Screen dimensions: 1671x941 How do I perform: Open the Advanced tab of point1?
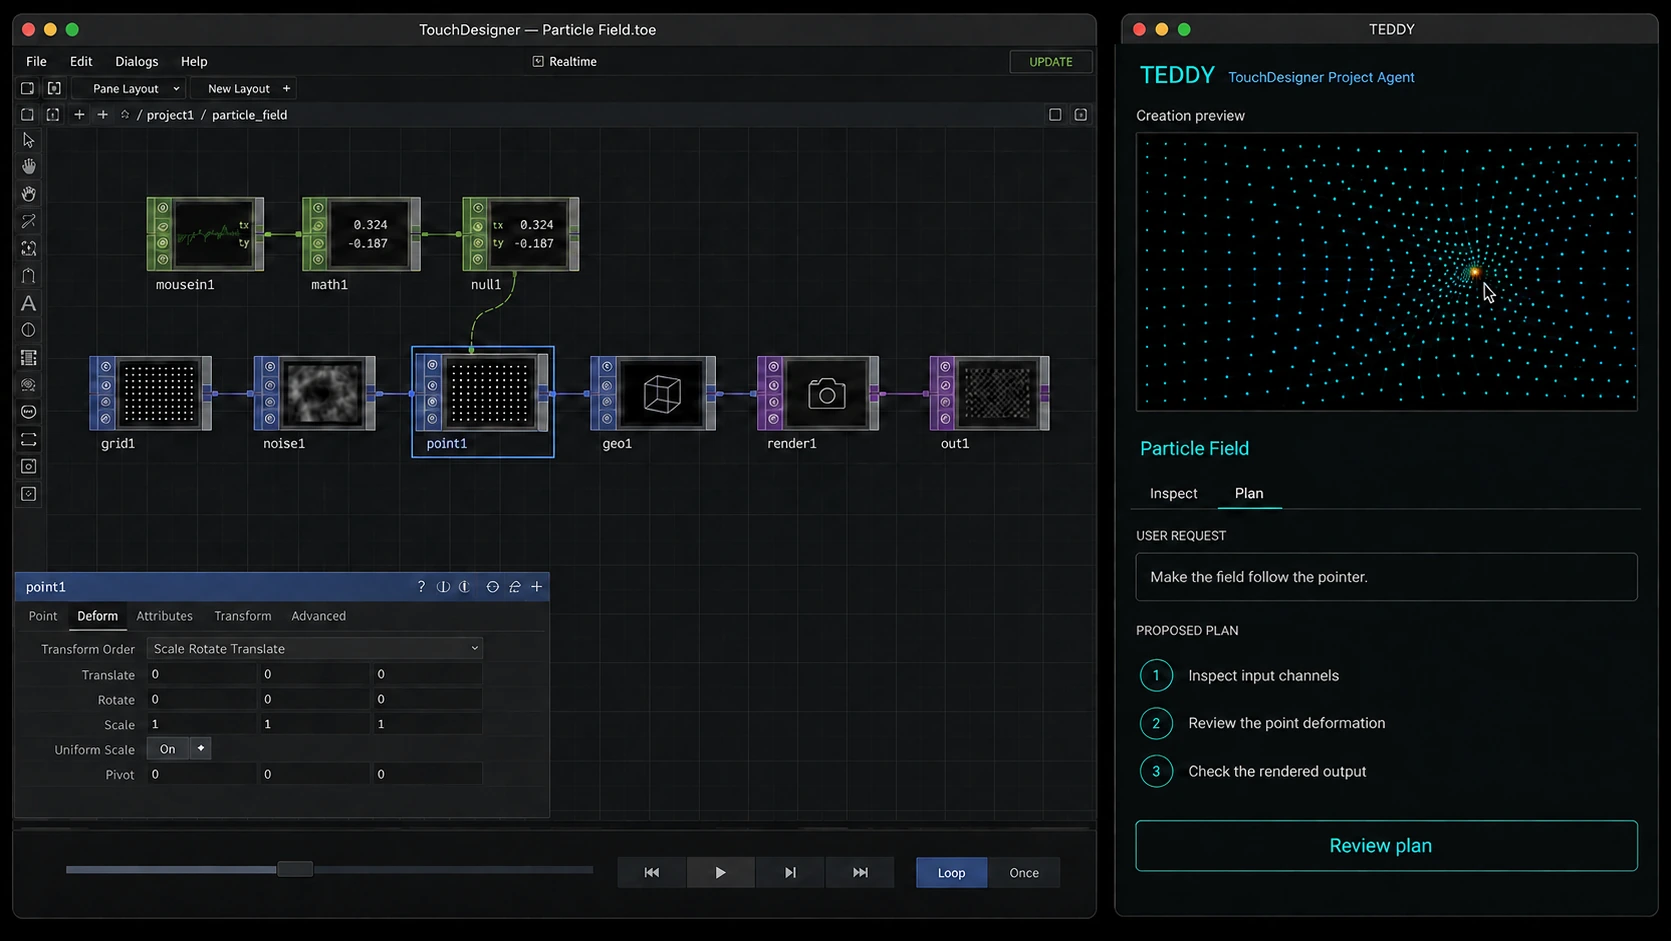pyautogui.click(x=318, y=616)
